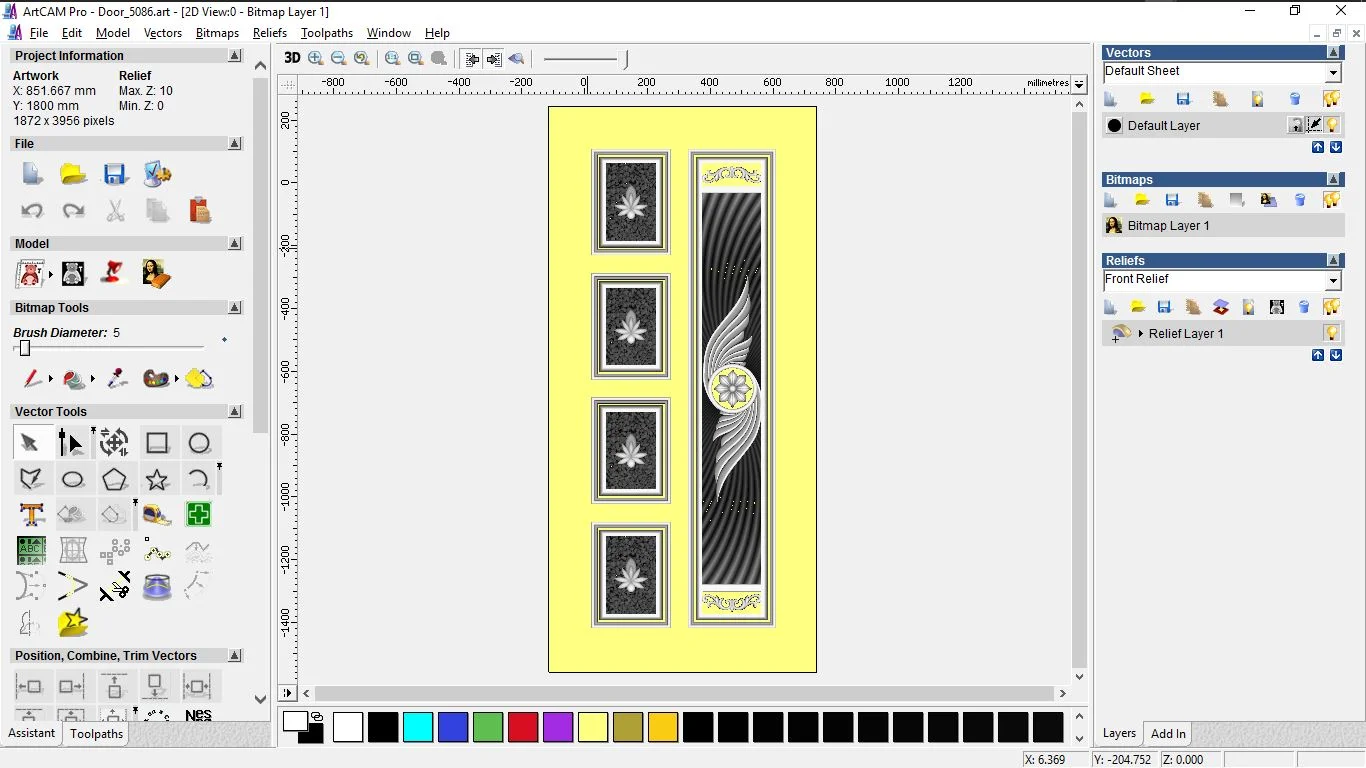Viewport: 1366px width, 768px height.
Task: Toggle all vector layers visibility
Action: pyautogui.click(x=1332, y=99)
